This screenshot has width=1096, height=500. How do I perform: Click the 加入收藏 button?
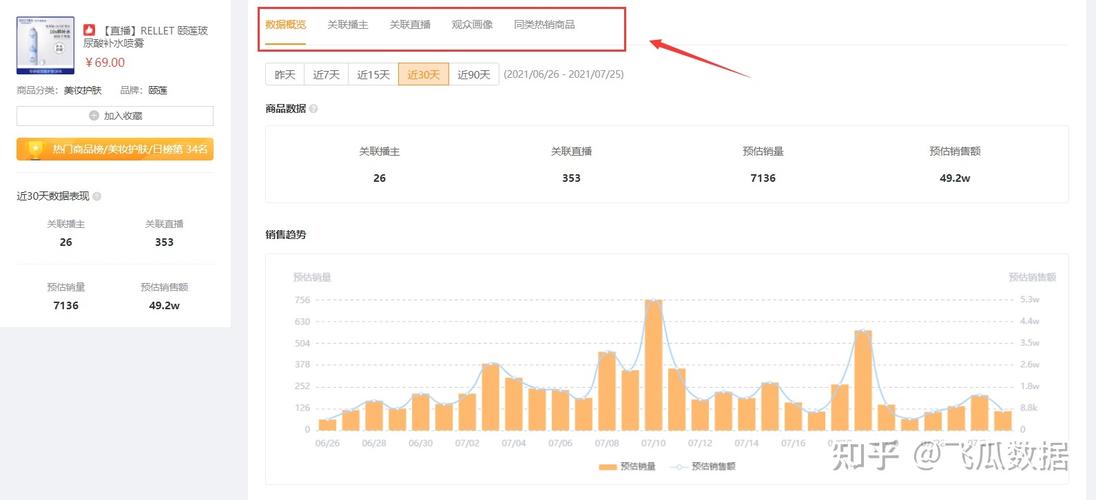115,116
